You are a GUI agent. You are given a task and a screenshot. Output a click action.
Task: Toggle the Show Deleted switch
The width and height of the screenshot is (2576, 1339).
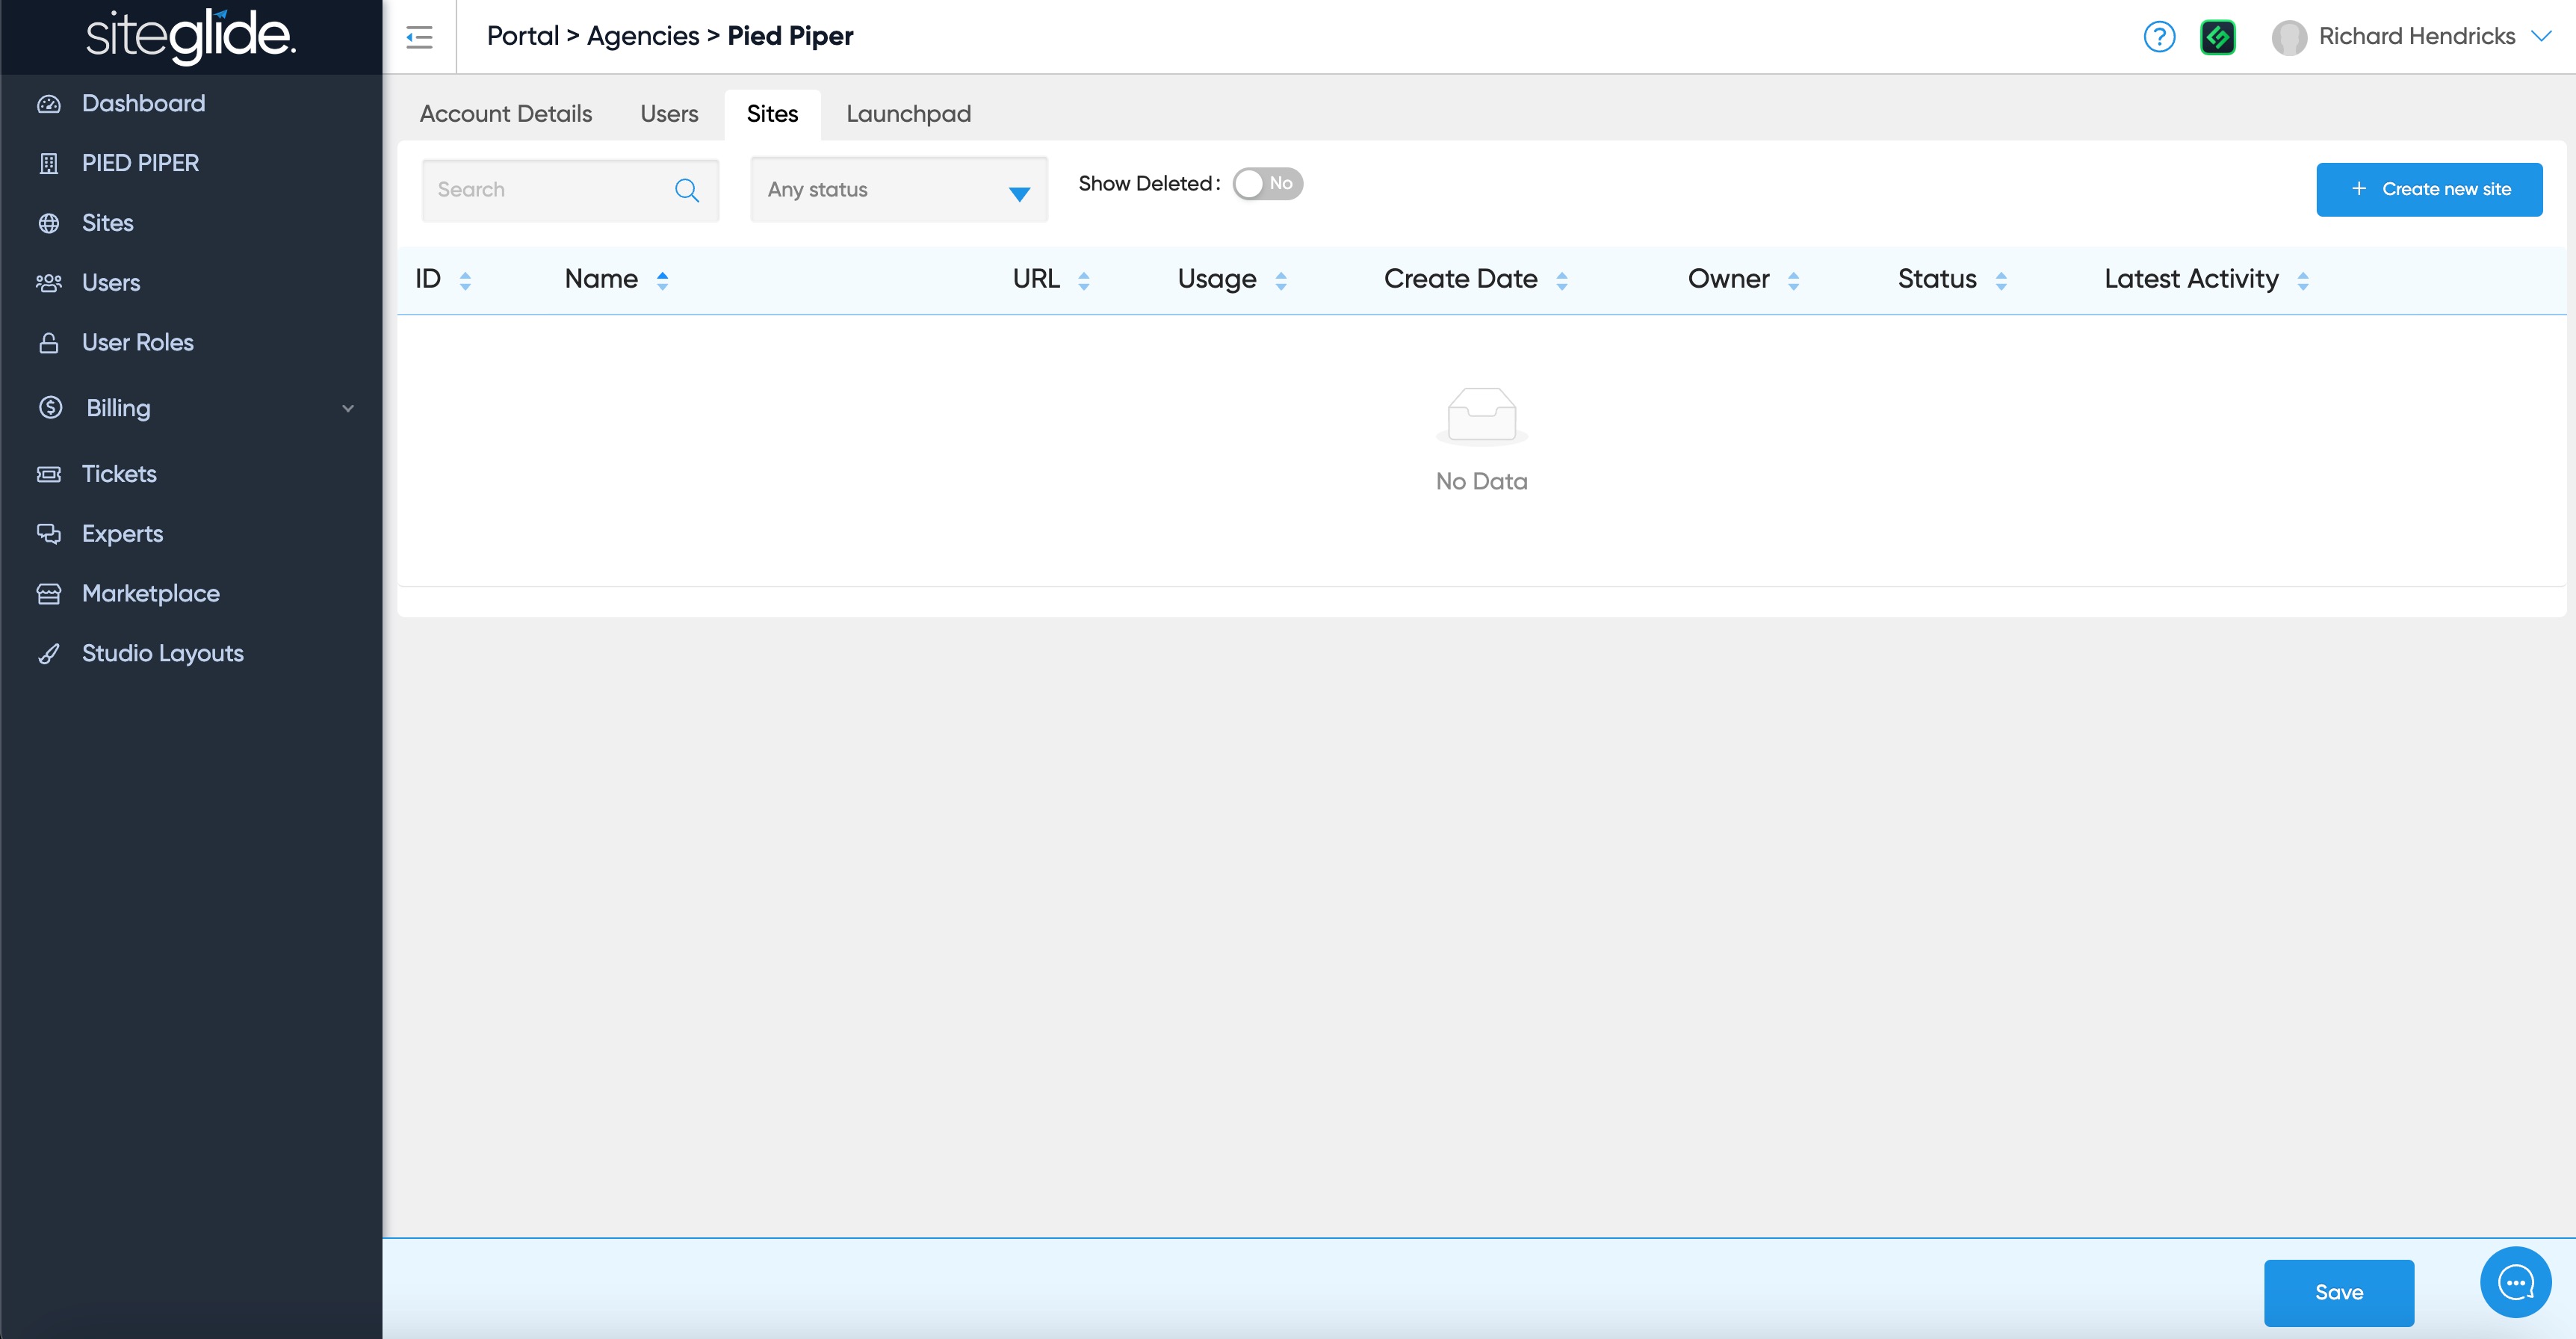[x=1267, y=184]
